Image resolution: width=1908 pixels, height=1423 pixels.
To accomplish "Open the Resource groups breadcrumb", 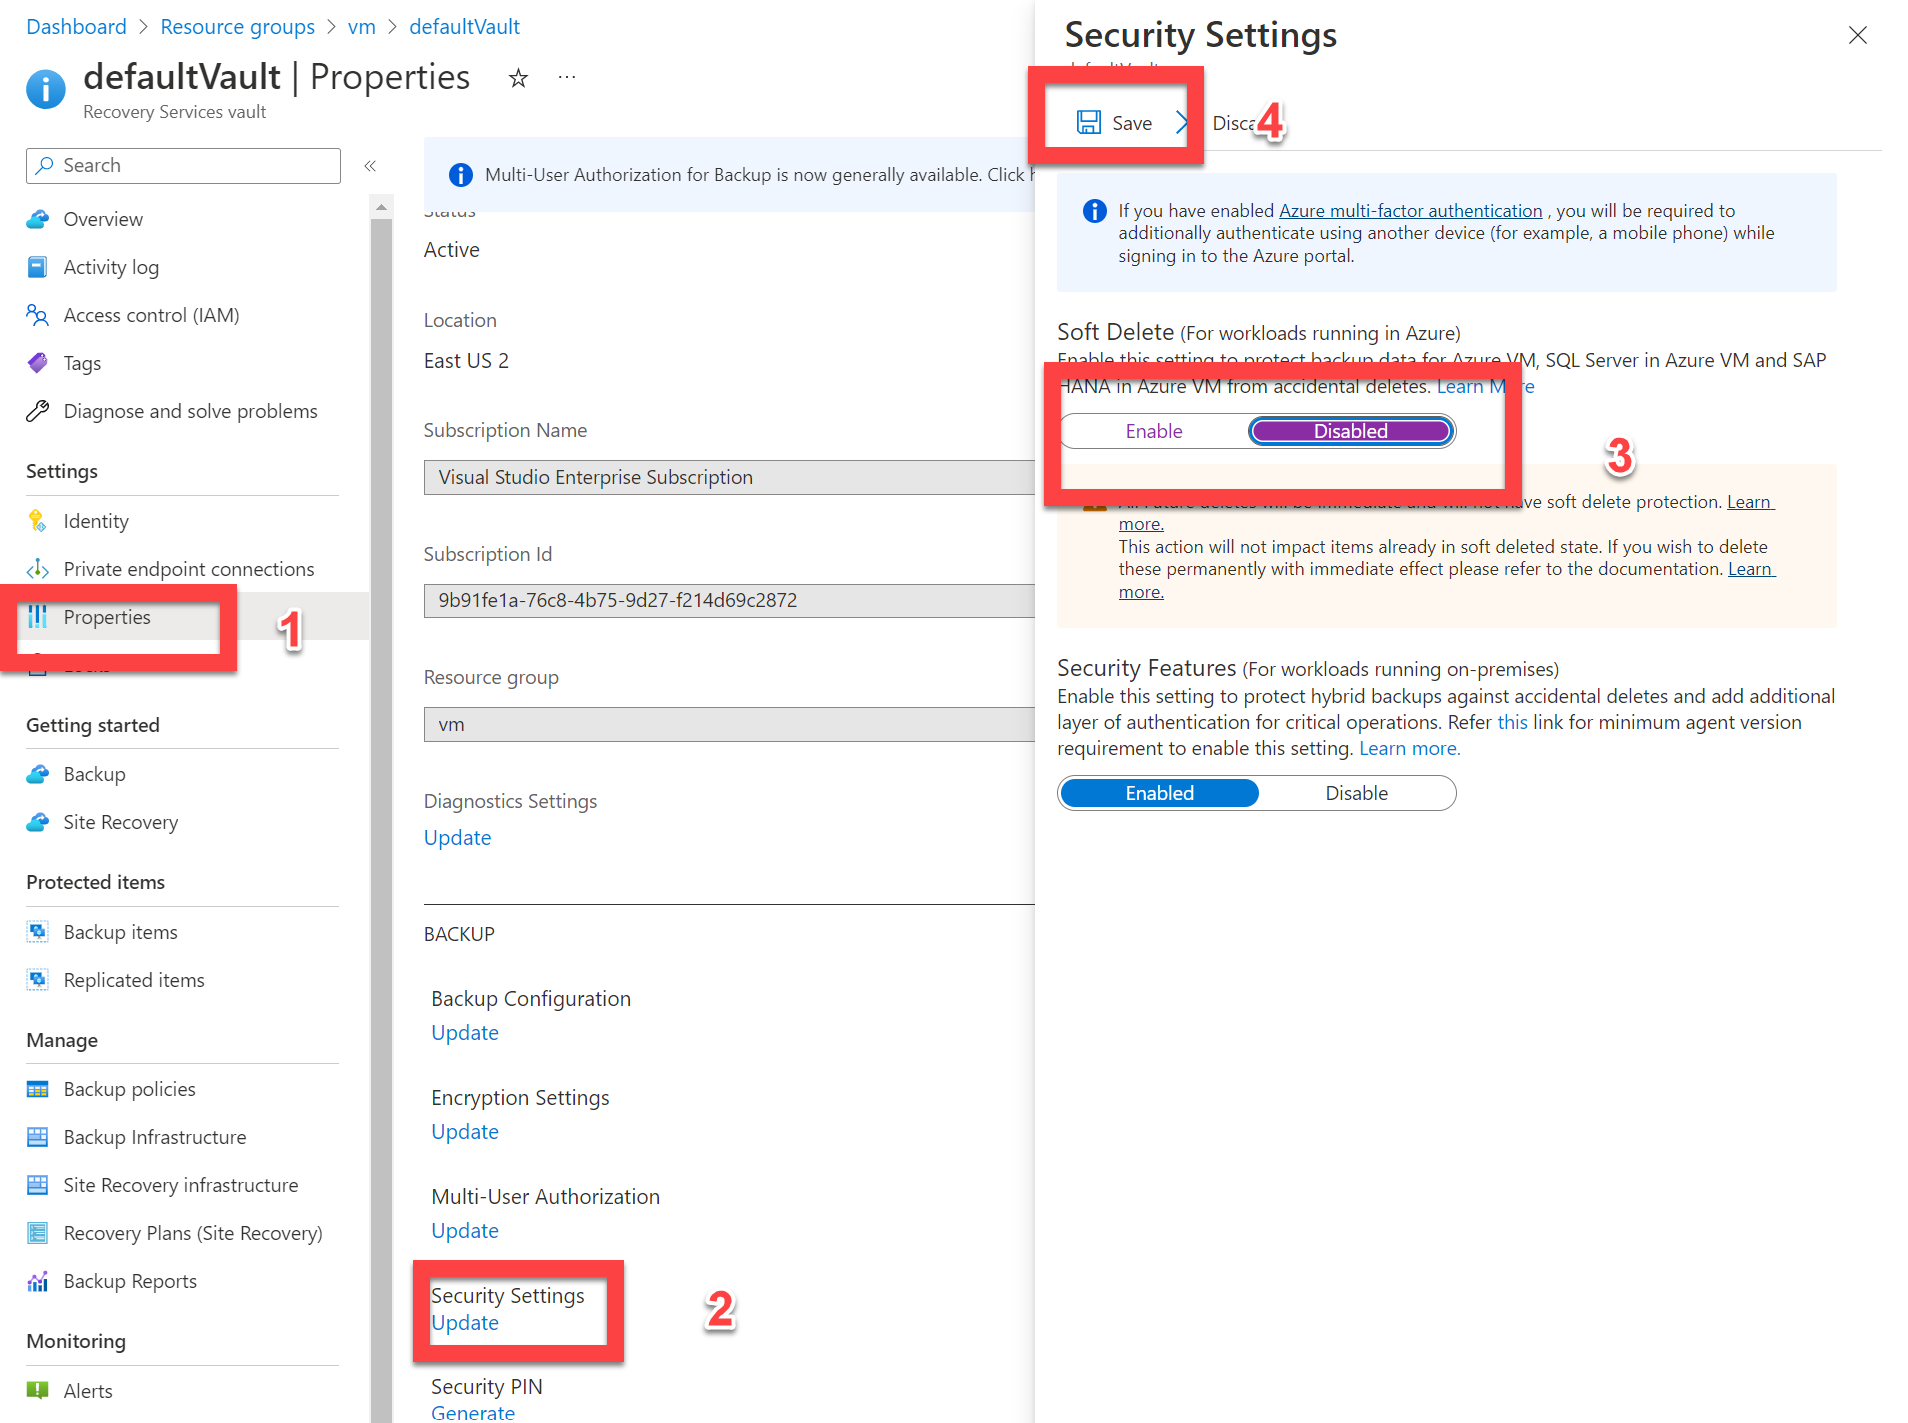I will 237,26.
